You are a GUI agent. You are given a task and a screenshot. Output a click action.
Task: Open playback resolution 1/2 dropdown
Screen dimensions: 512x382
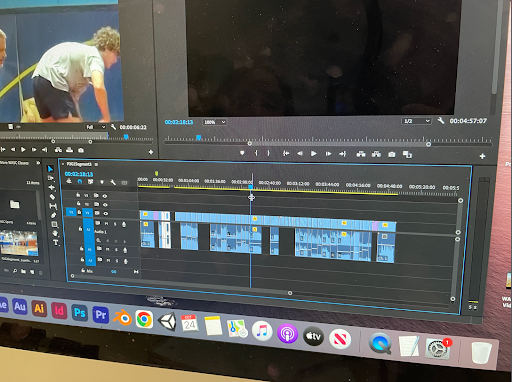pos(416,121)
